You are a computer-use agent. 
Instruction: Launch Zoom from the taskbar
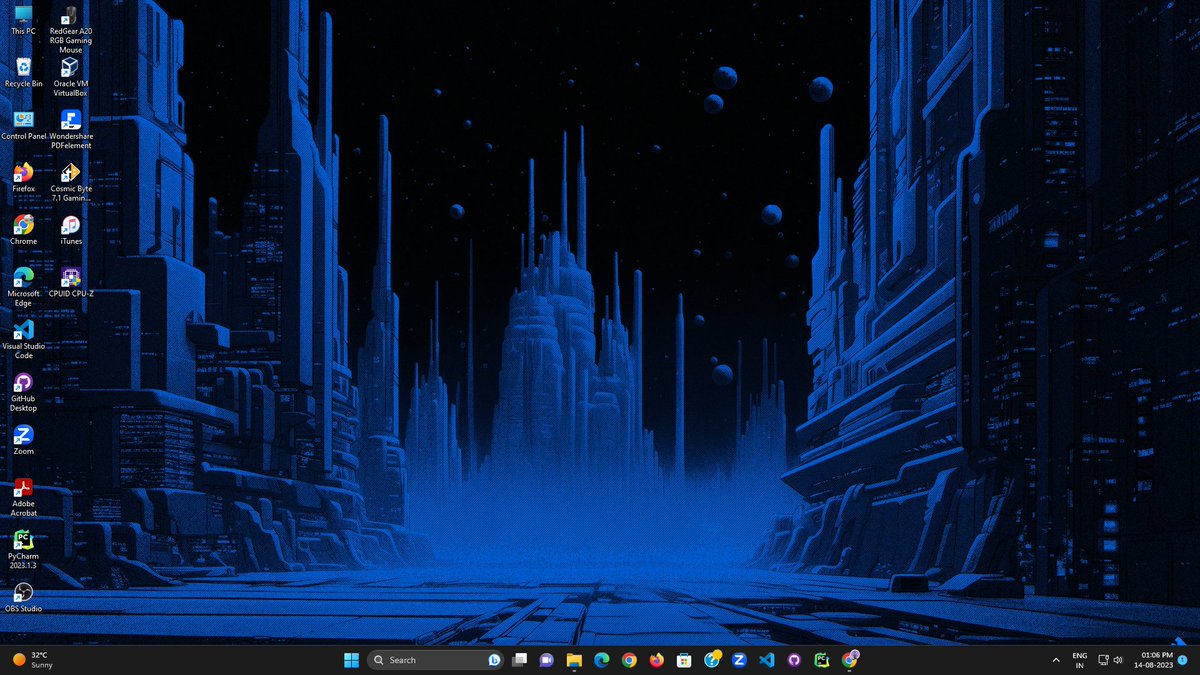point(739,660)
